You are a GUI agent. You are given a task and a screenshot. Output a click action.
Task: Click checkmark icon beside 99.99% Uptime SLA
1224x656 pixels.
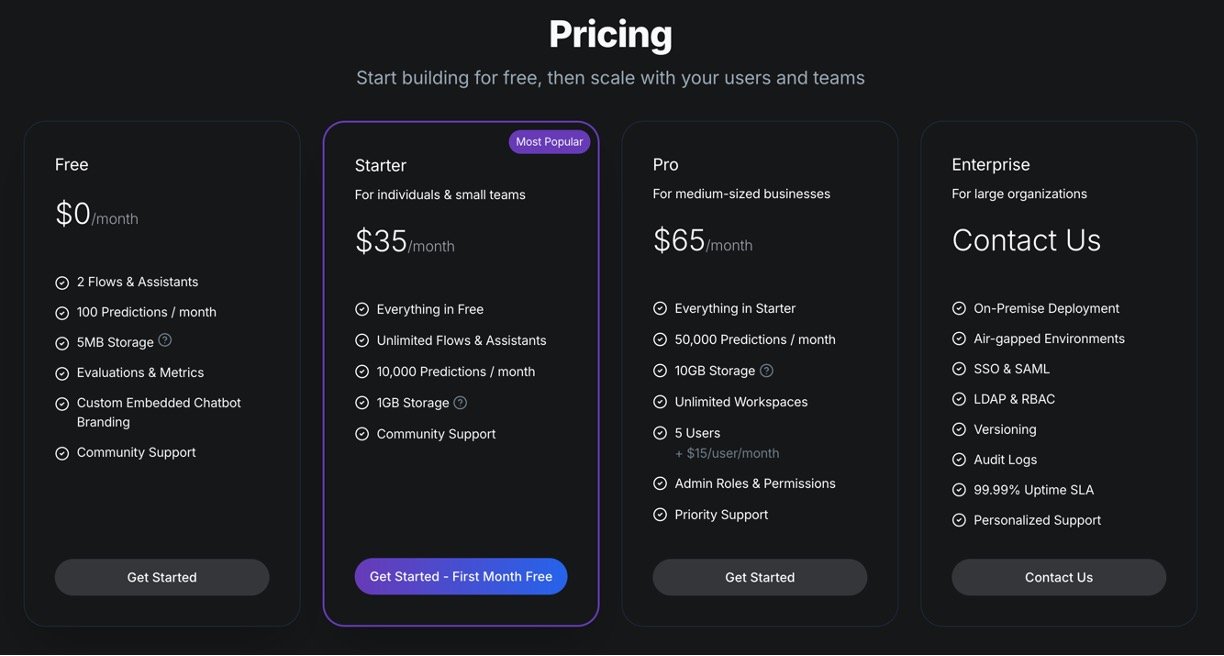click(959, 490)
